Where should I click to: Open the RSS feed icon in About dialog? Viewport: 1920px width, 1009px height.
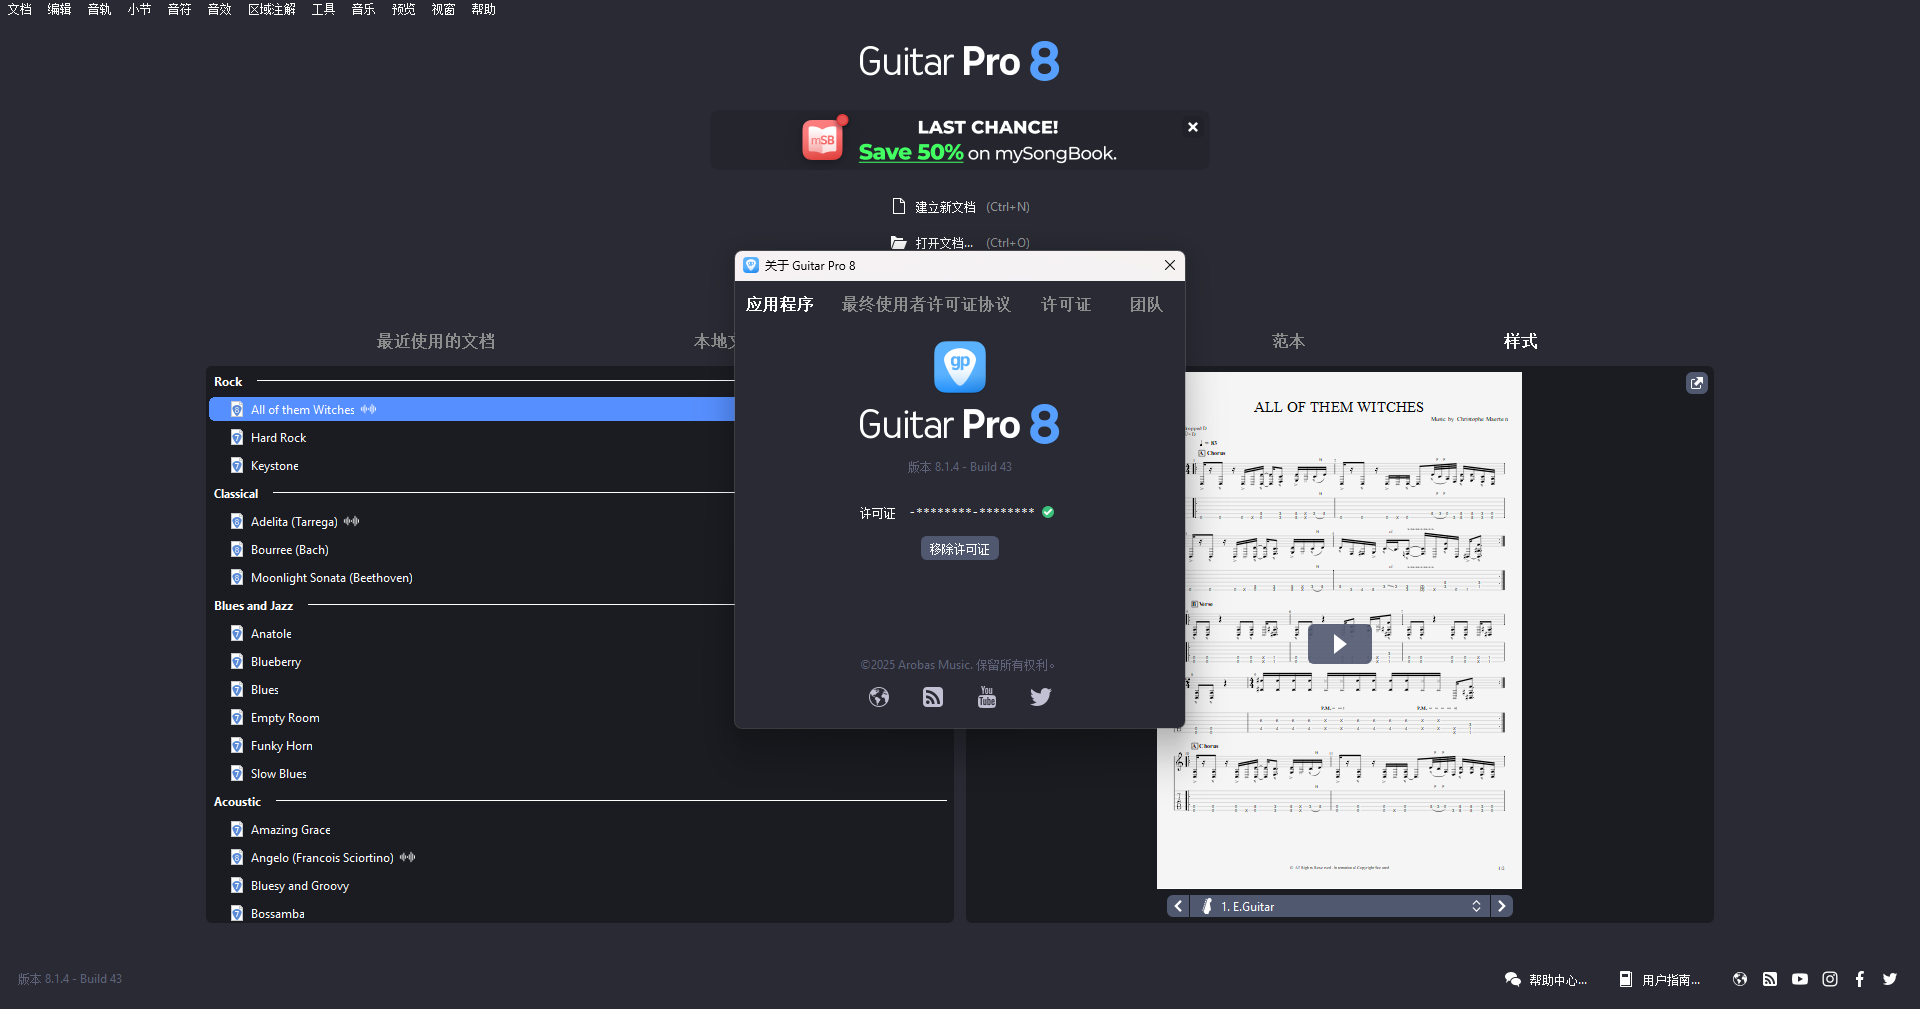pyautogui.click(x=933, y=697)
